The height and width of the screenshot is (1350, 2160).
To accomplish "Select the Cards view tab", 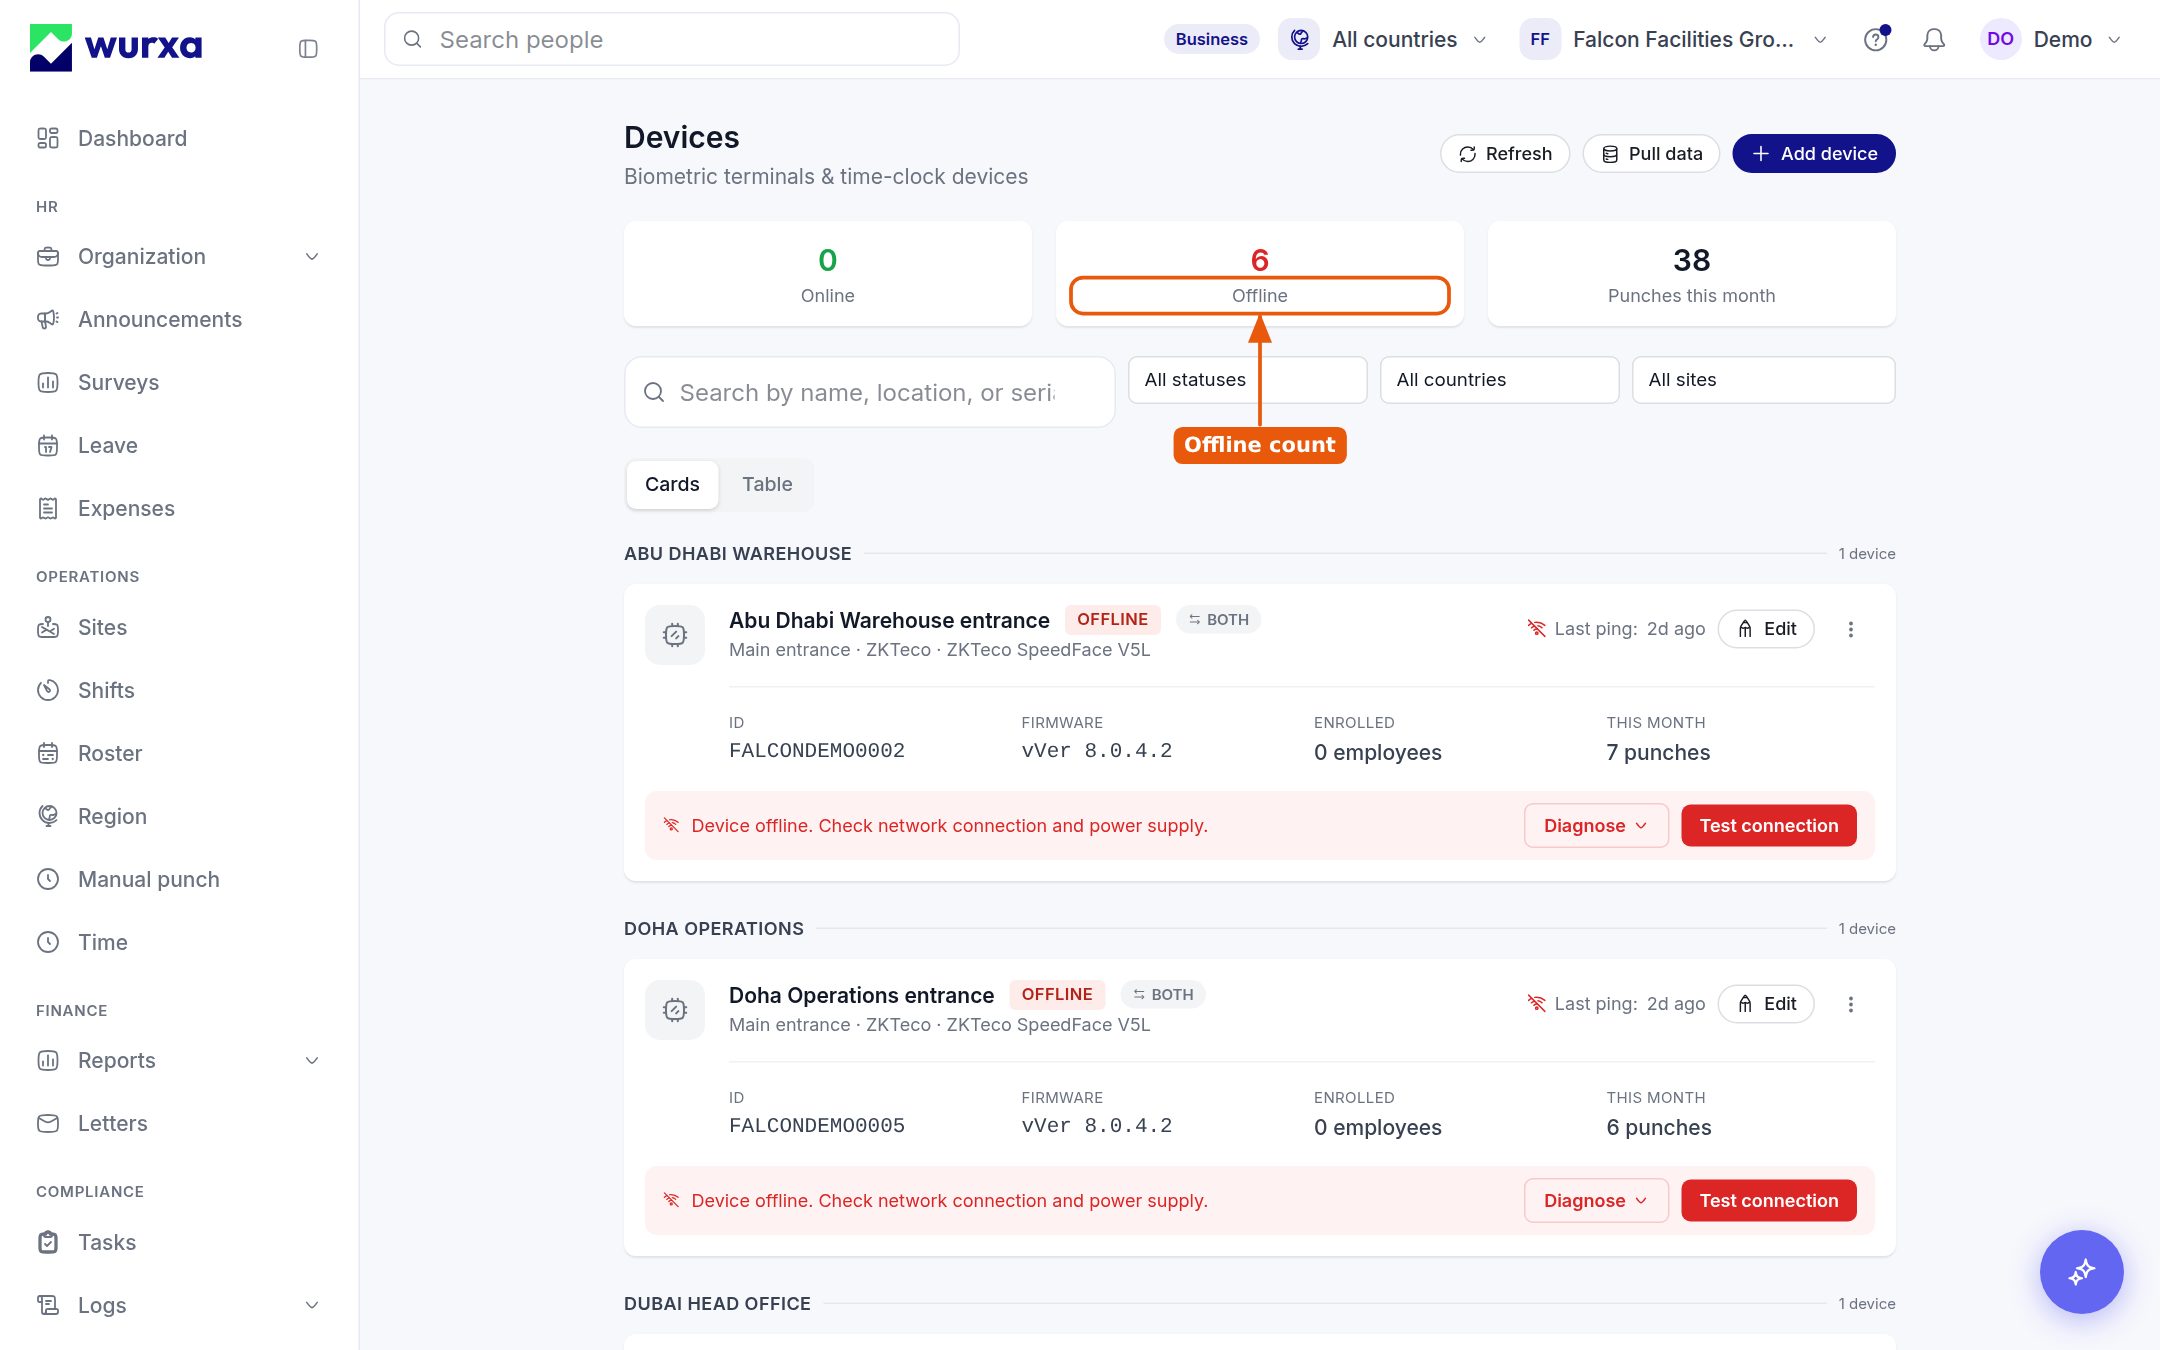I will 672,484.
